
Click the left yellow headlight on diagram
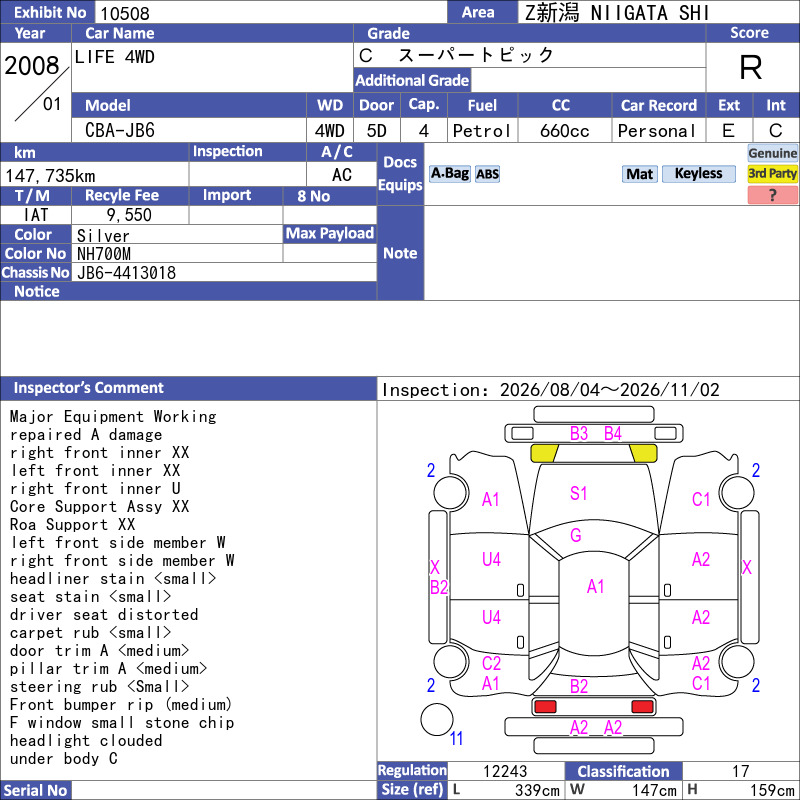(544, 453)
